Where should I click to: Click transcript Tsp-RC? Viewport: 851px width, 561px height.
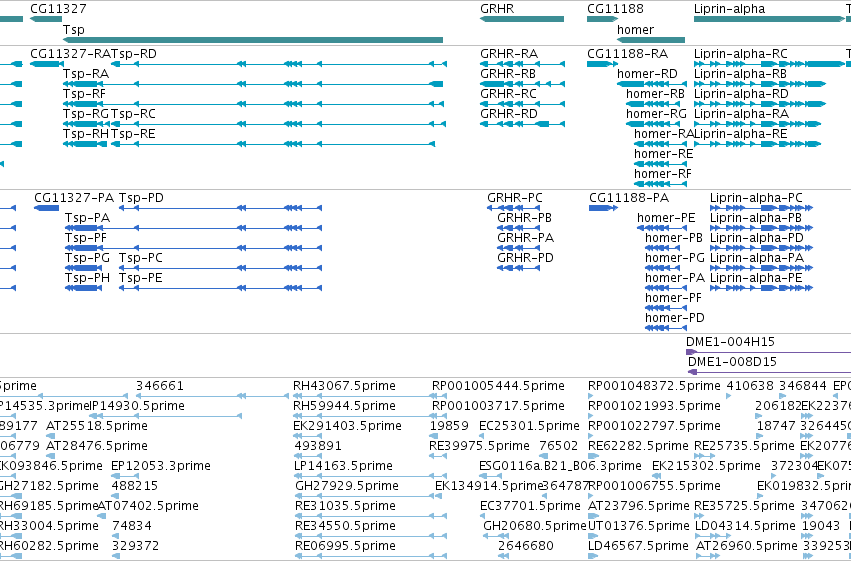133,114
